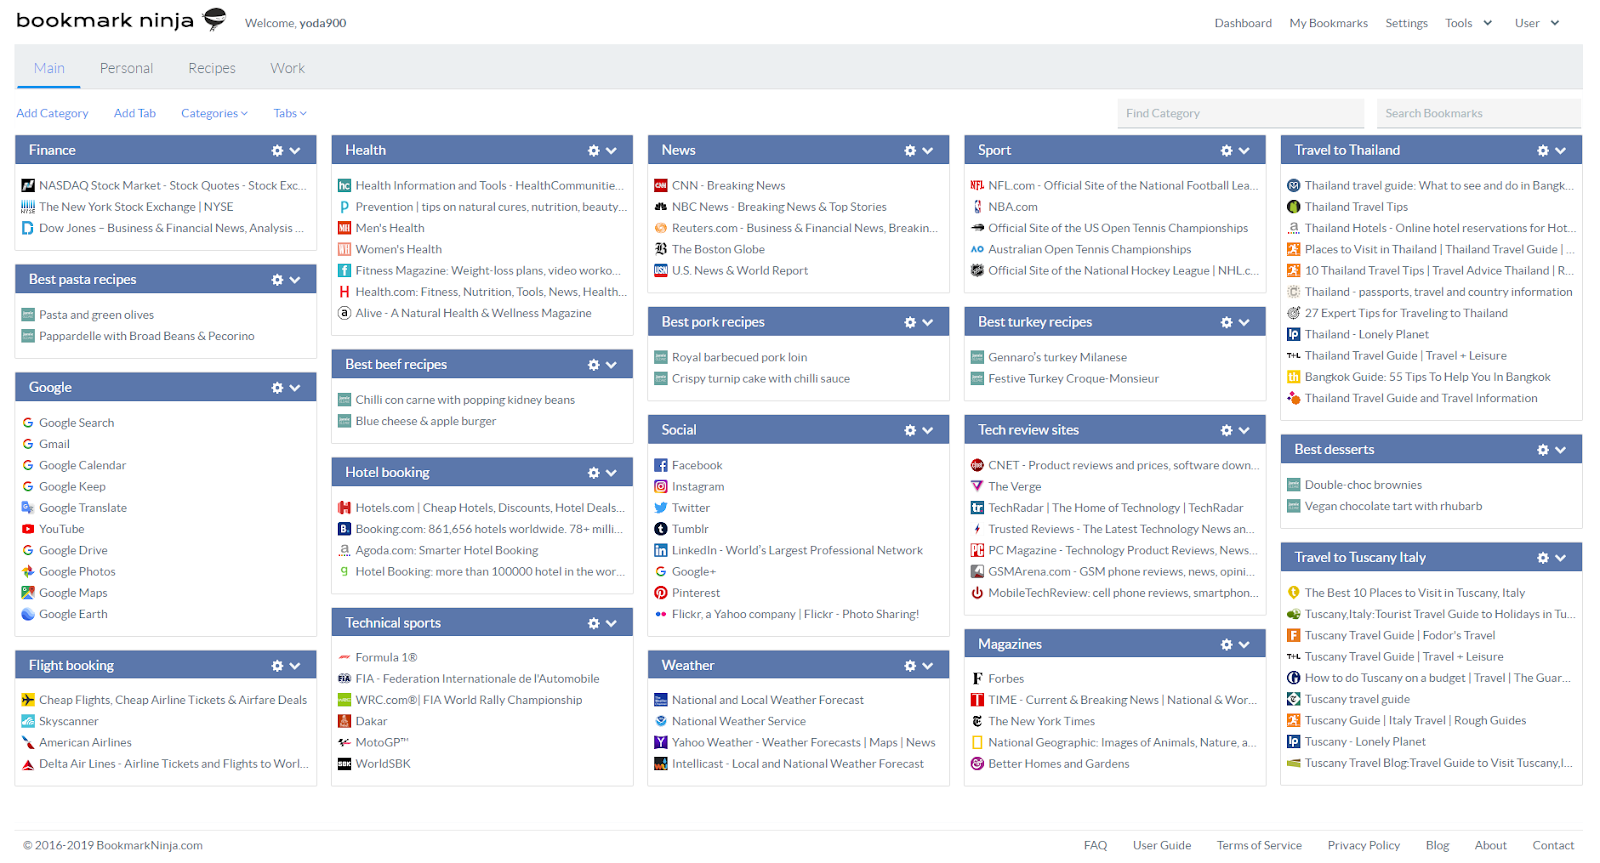Click the Facebook favicon in Social
The height and width of the screenshot is (863, 1600).
coord(661,466)
